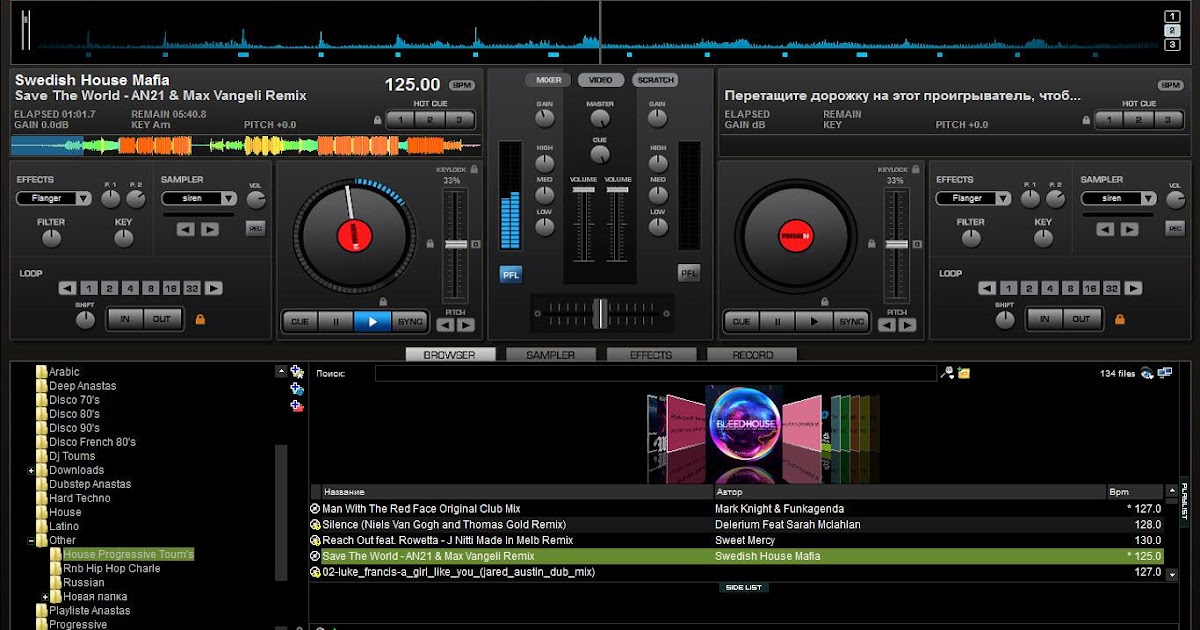Open the left deck siren sampler dropdown

(199, 198)
